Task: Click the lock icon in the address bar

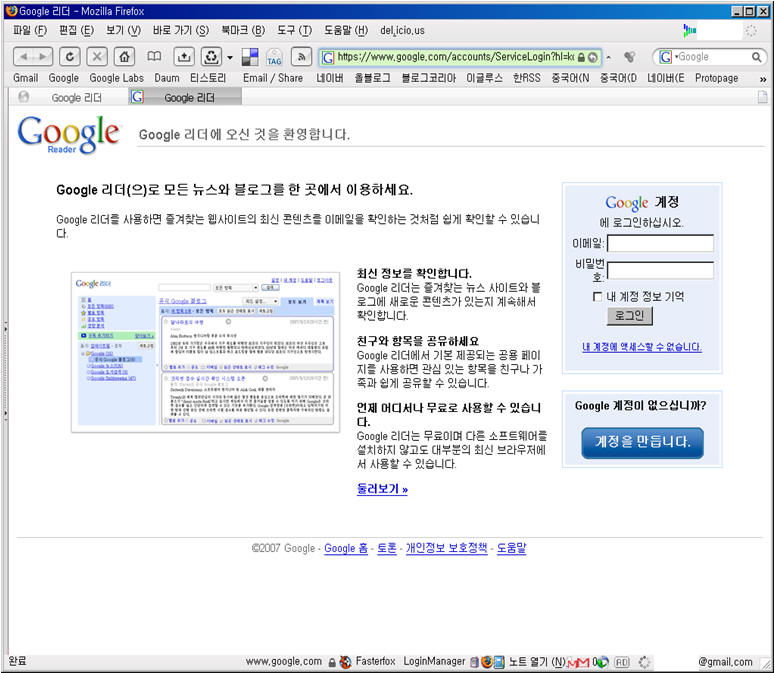Action: point(581,57)
